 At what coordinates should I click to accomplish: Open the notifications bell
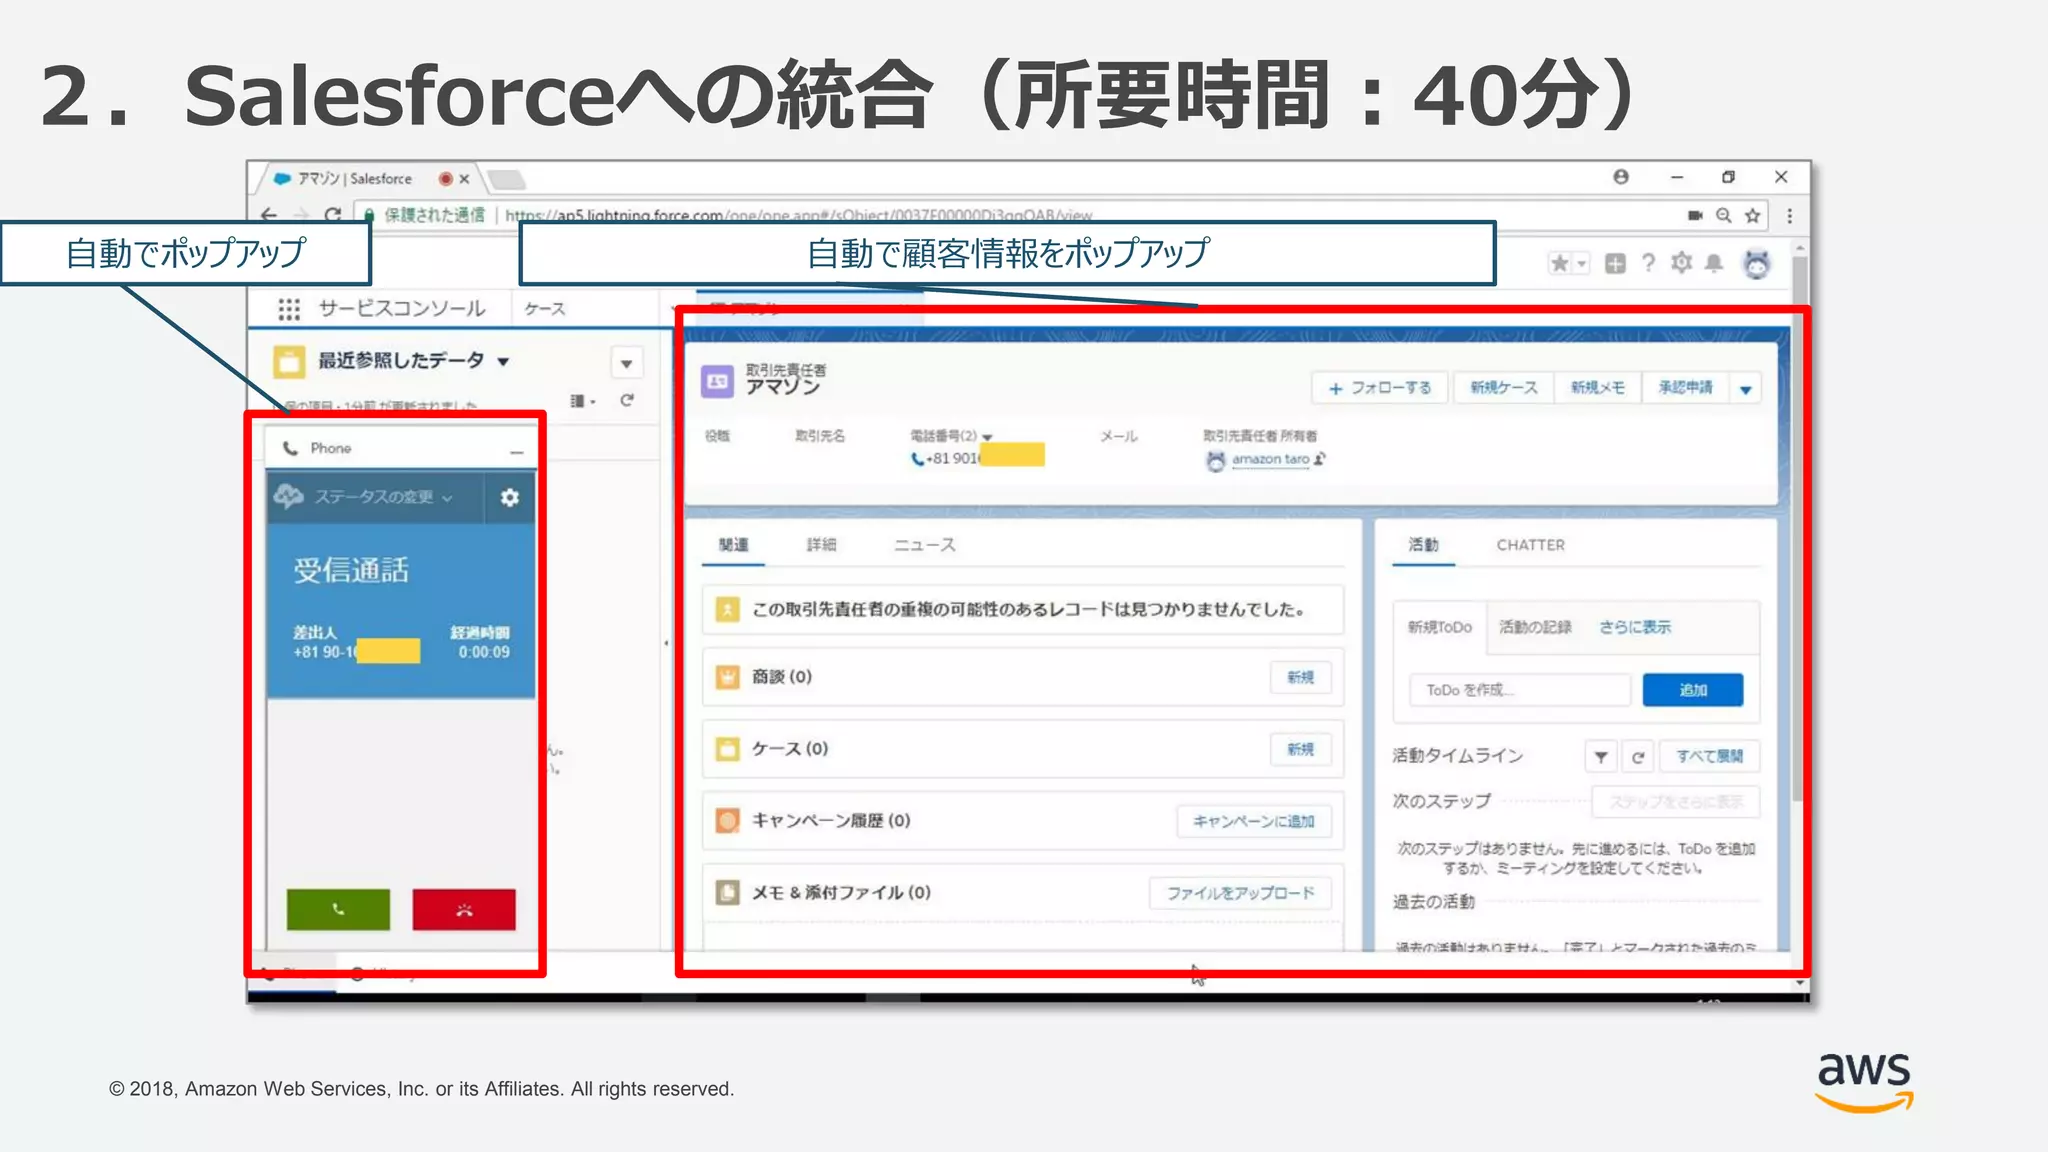1714,263
